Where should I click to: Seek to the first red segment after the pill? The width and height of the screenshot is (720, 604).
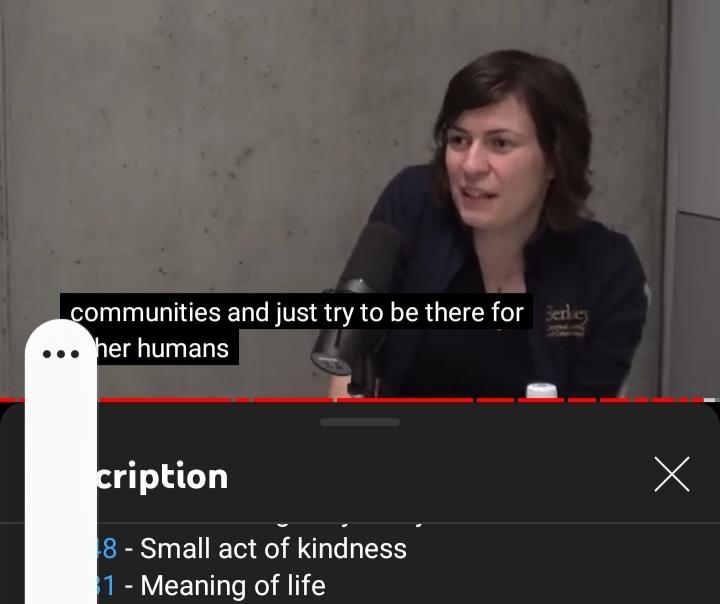click(x=166, y=400)
